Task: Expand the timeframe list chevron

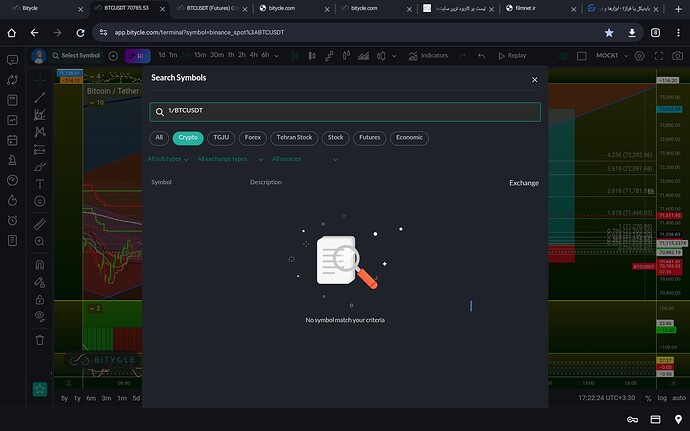Action: [276, 56]
